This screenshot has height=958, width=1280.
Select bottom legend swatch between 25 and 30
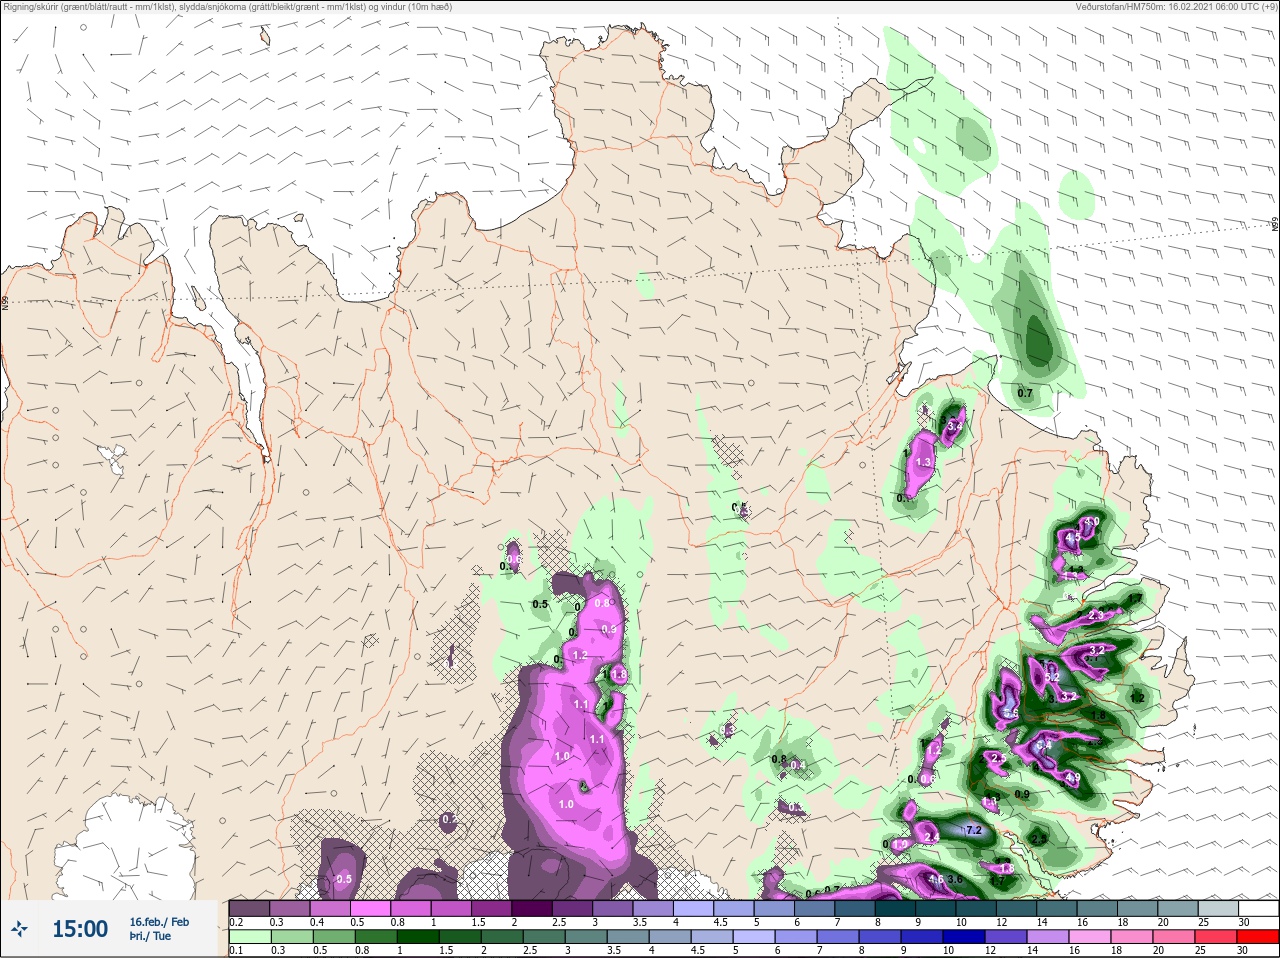[x=1216, y=937]
